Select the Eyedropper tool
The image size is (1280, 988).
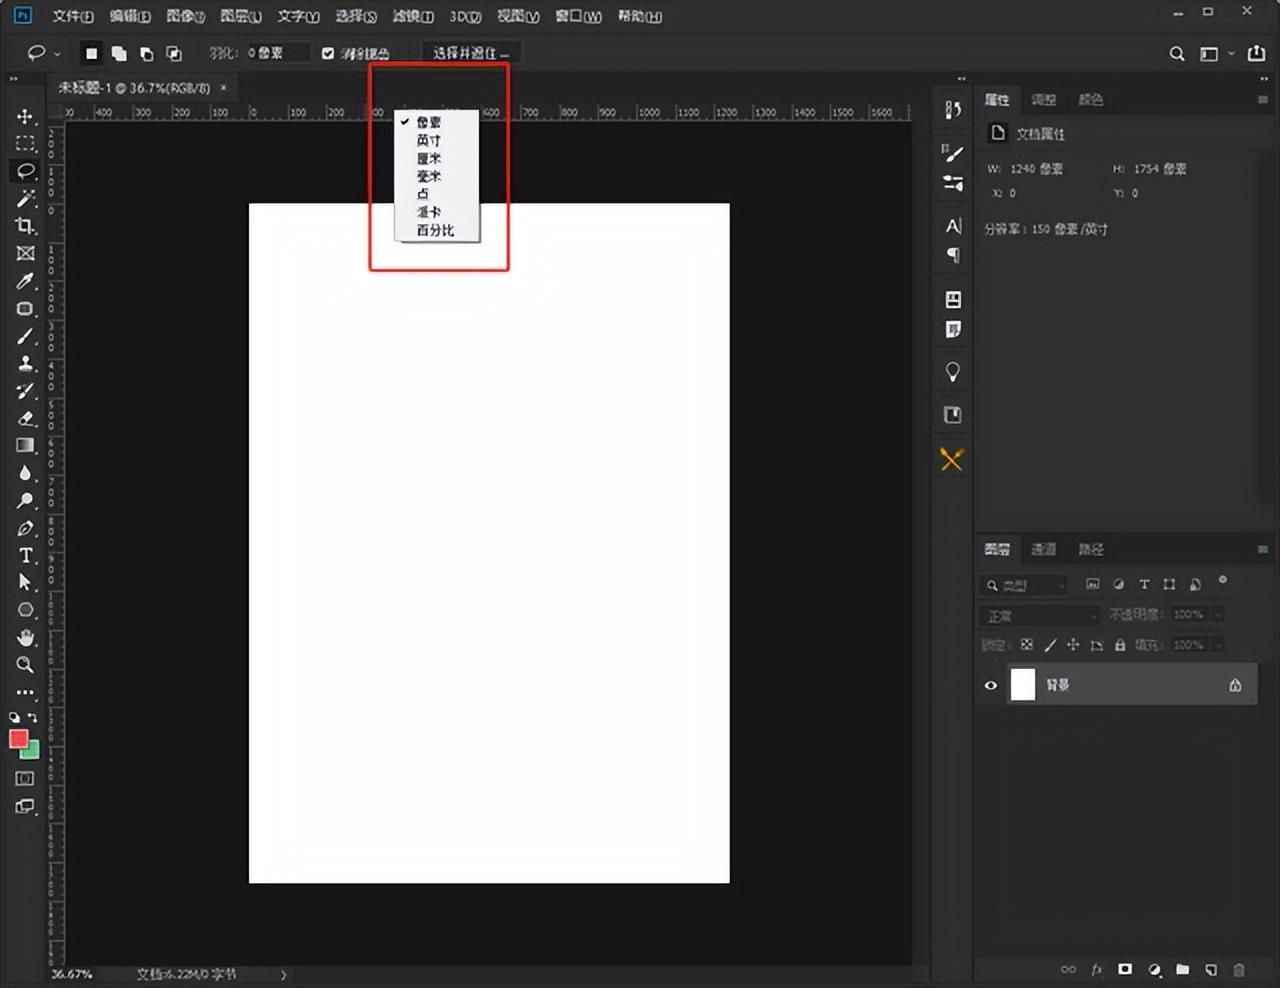[25, 282]
